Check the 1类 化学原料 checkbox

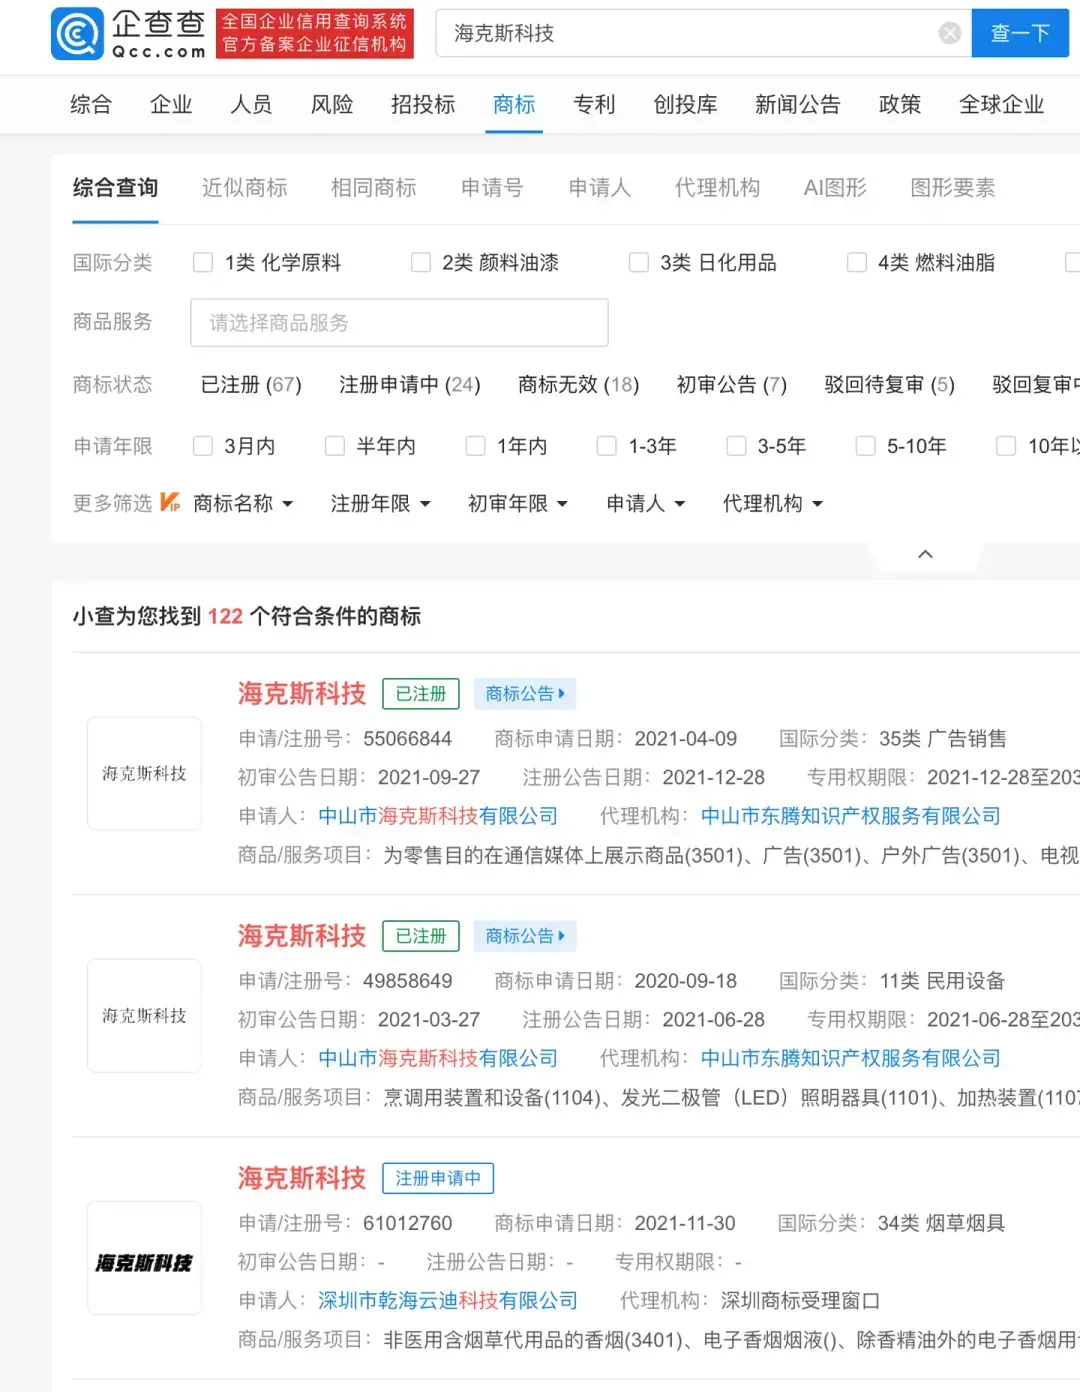pos(202,262)
